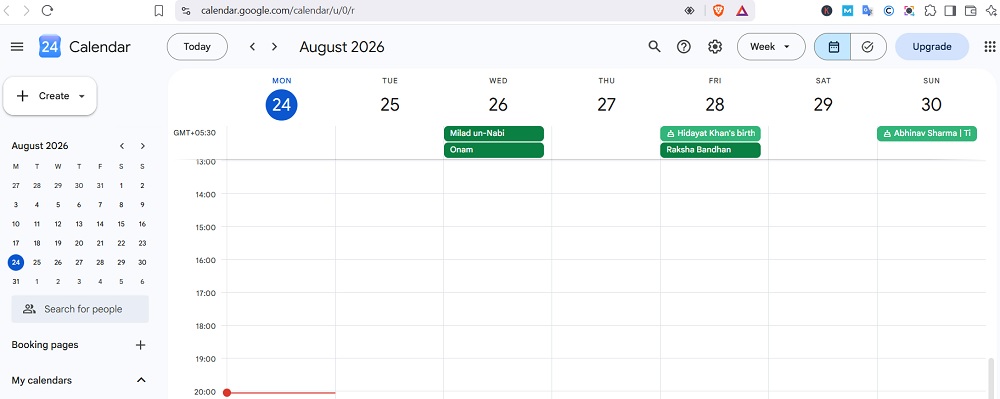Image resolution: width=1000 pixels, height=399 pixels.
Task: Open the Abhinav Sharma event
Action: [927, 133]
